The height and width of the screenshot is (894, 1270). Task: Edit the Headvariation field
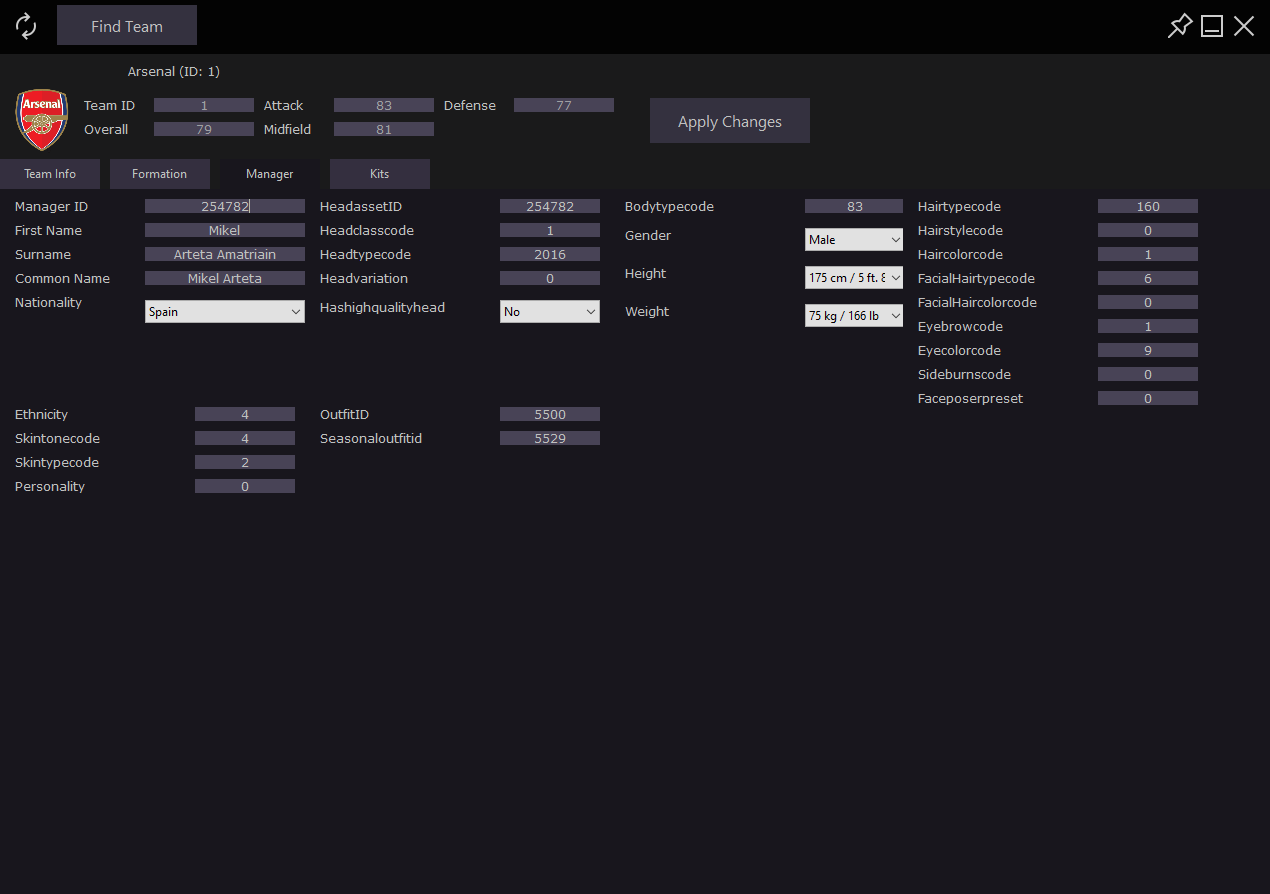(550, 278)
